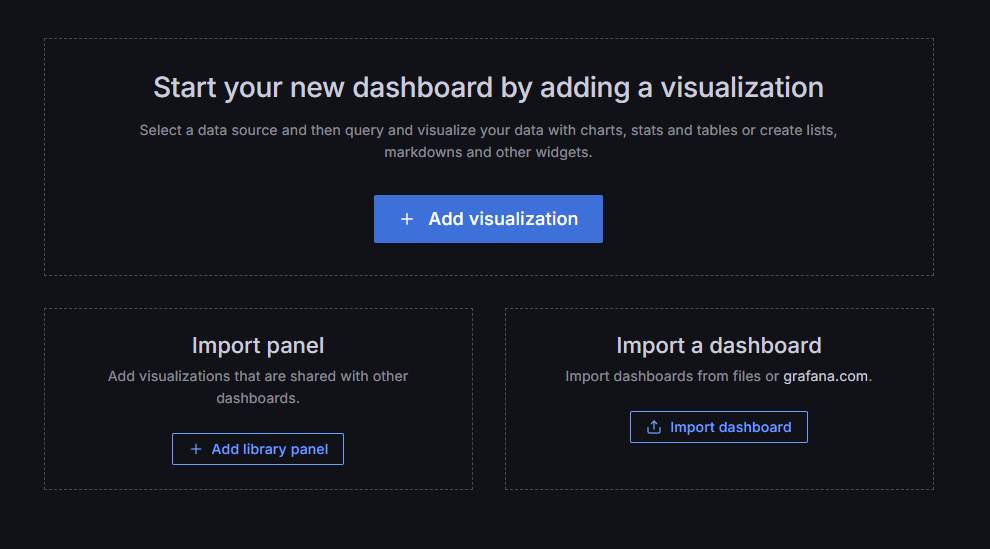Click the Add library panel button text
The height and width of the screenshot is (549, 990).
[270, 449]
